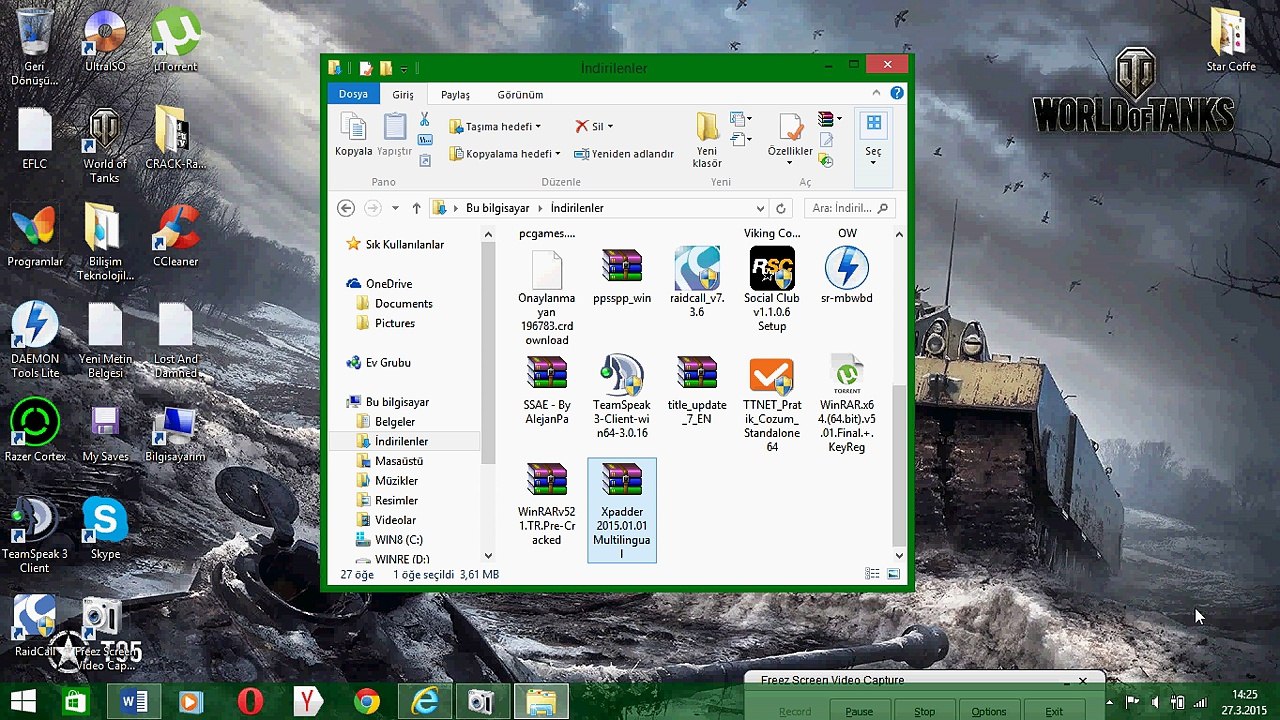Screen dimensions: 1280x720
Task: Switch to the Paylaş ribbon tab
Action: point(456,95)
